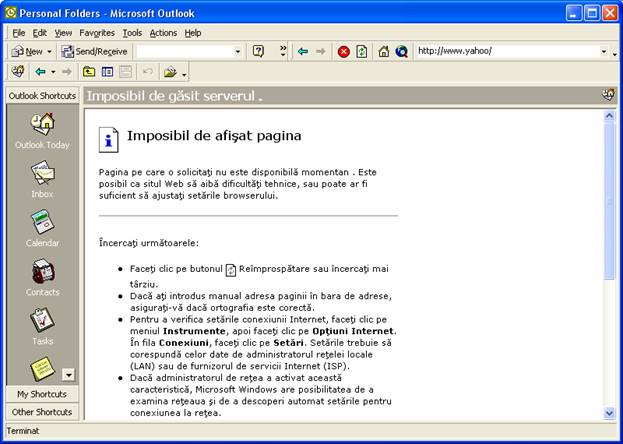Expand the back button history arrow
The height and width of the screenshot is (444, 623).
pos(53,72)
